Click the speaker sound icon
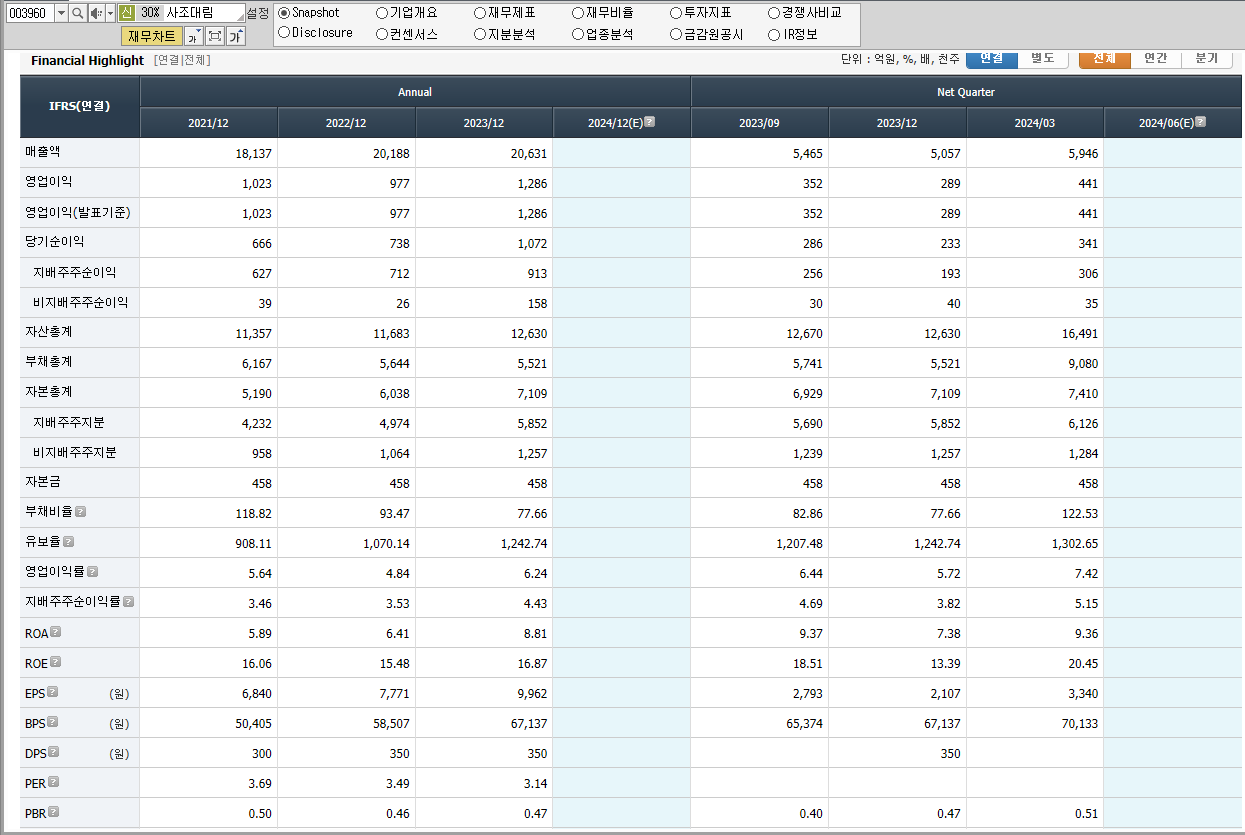The image size is (1245, 835). [x=95, y=13]
